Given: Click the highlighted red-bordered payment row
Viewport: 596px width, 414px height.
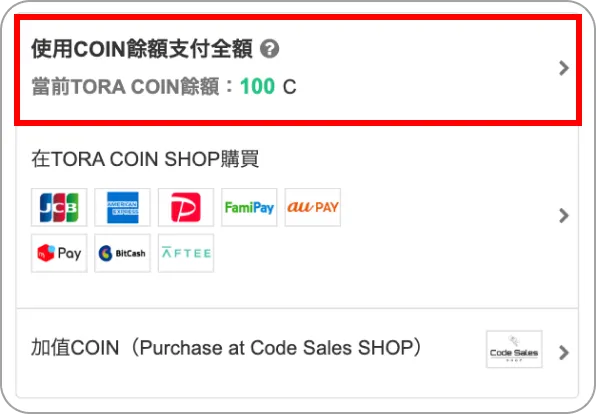Looking at the screenshot, I should [298, 70].
